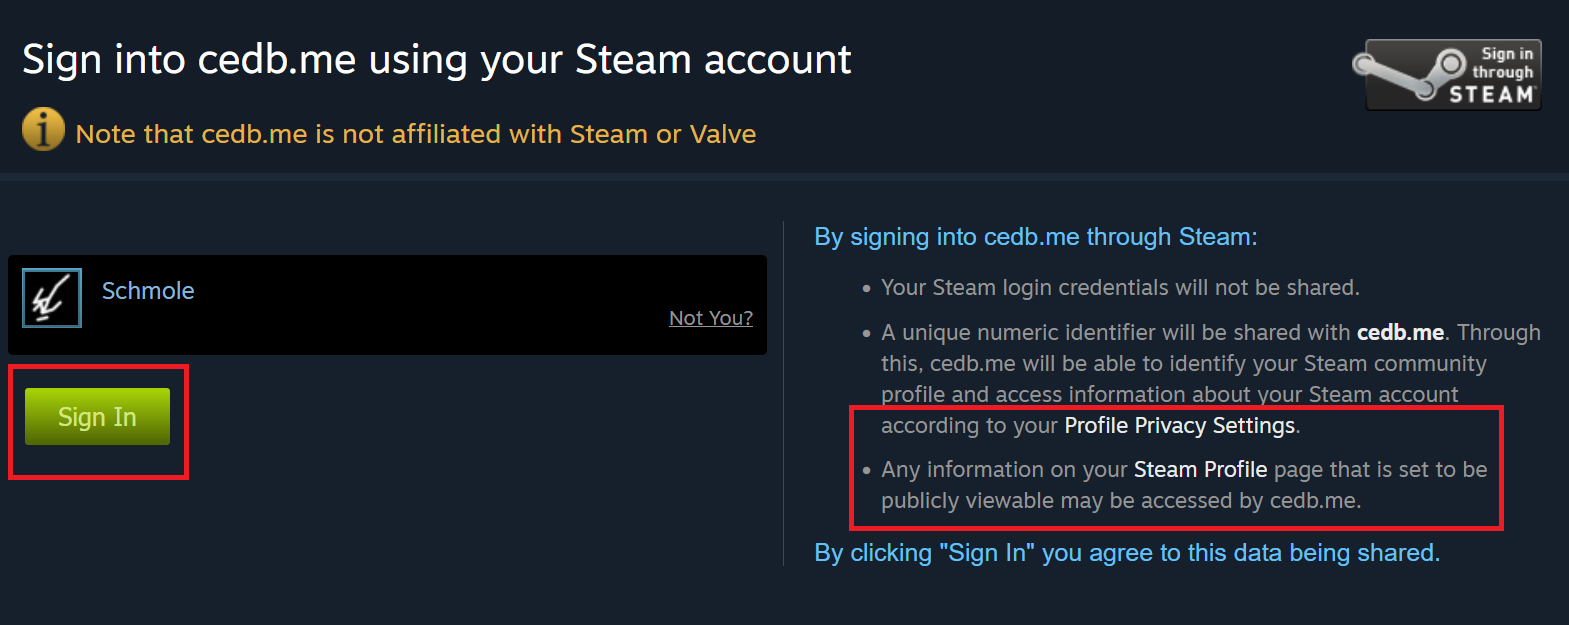Image resolution: width=1569 pixels, height=625 pixels.
Task: Click the bold cedb.me link
Action: coord(1400,333)
